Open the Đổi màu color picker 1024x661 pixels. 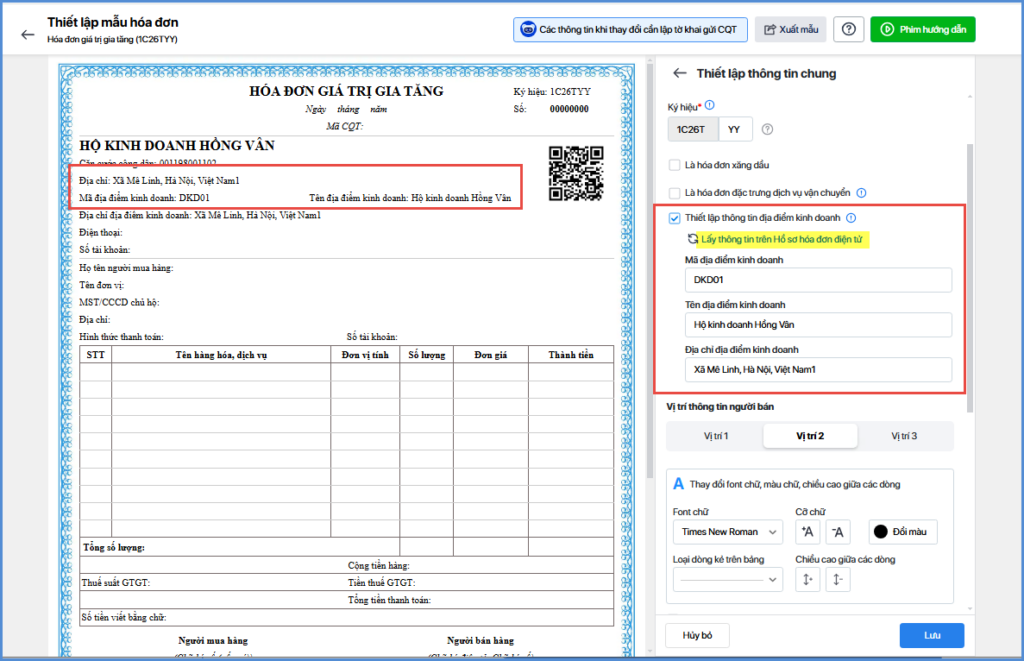pos(903,532)
